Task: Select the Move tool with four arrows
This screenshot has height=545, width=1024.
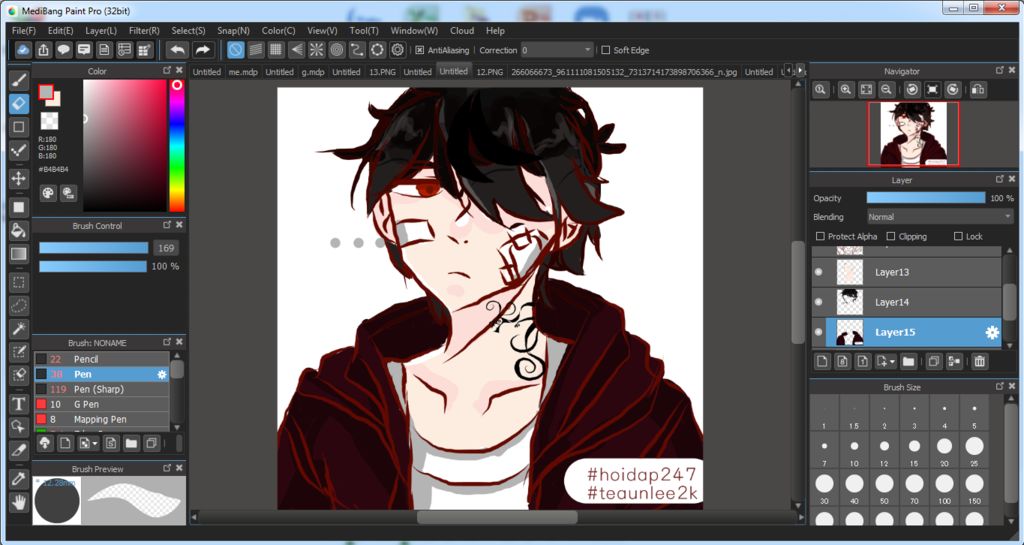Action: coord(19,178)
